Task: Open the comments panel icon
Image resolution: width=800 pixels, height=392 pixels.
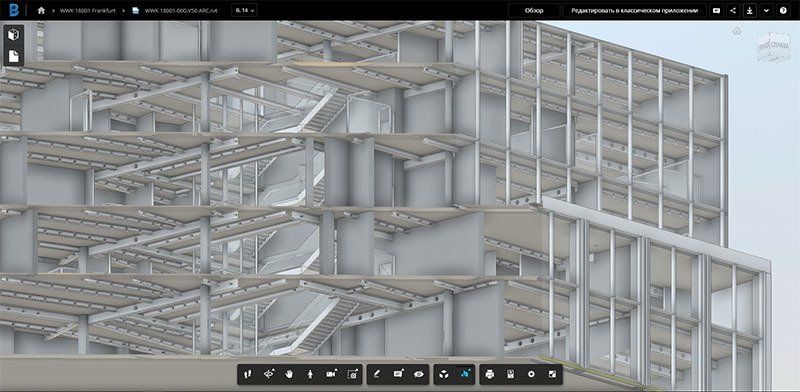Action: (x=716, y=10)
